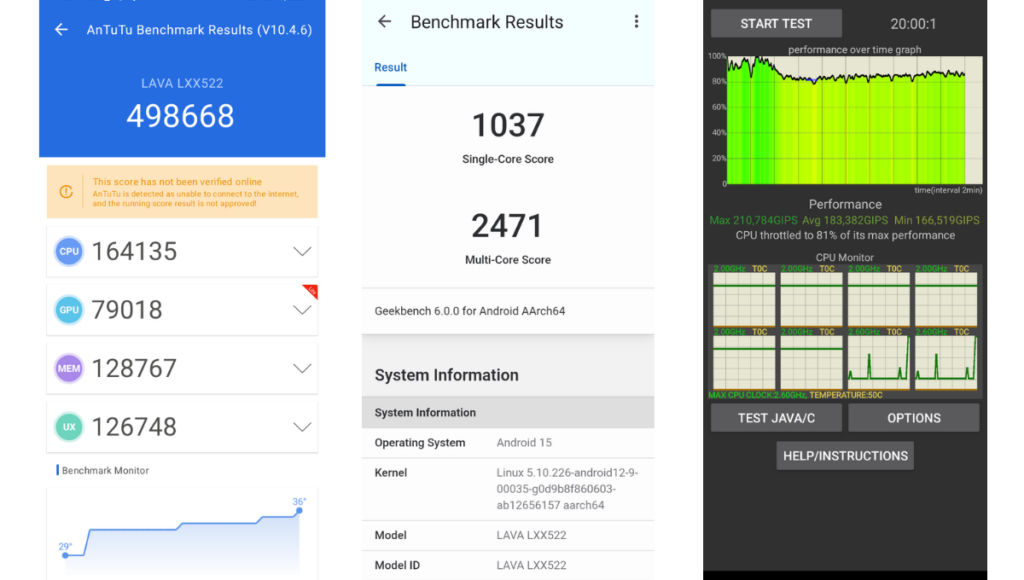Screen dimensions: 1024x580
Task: Click the Single-Core Score 1037
Action: [x=508, y=125]
